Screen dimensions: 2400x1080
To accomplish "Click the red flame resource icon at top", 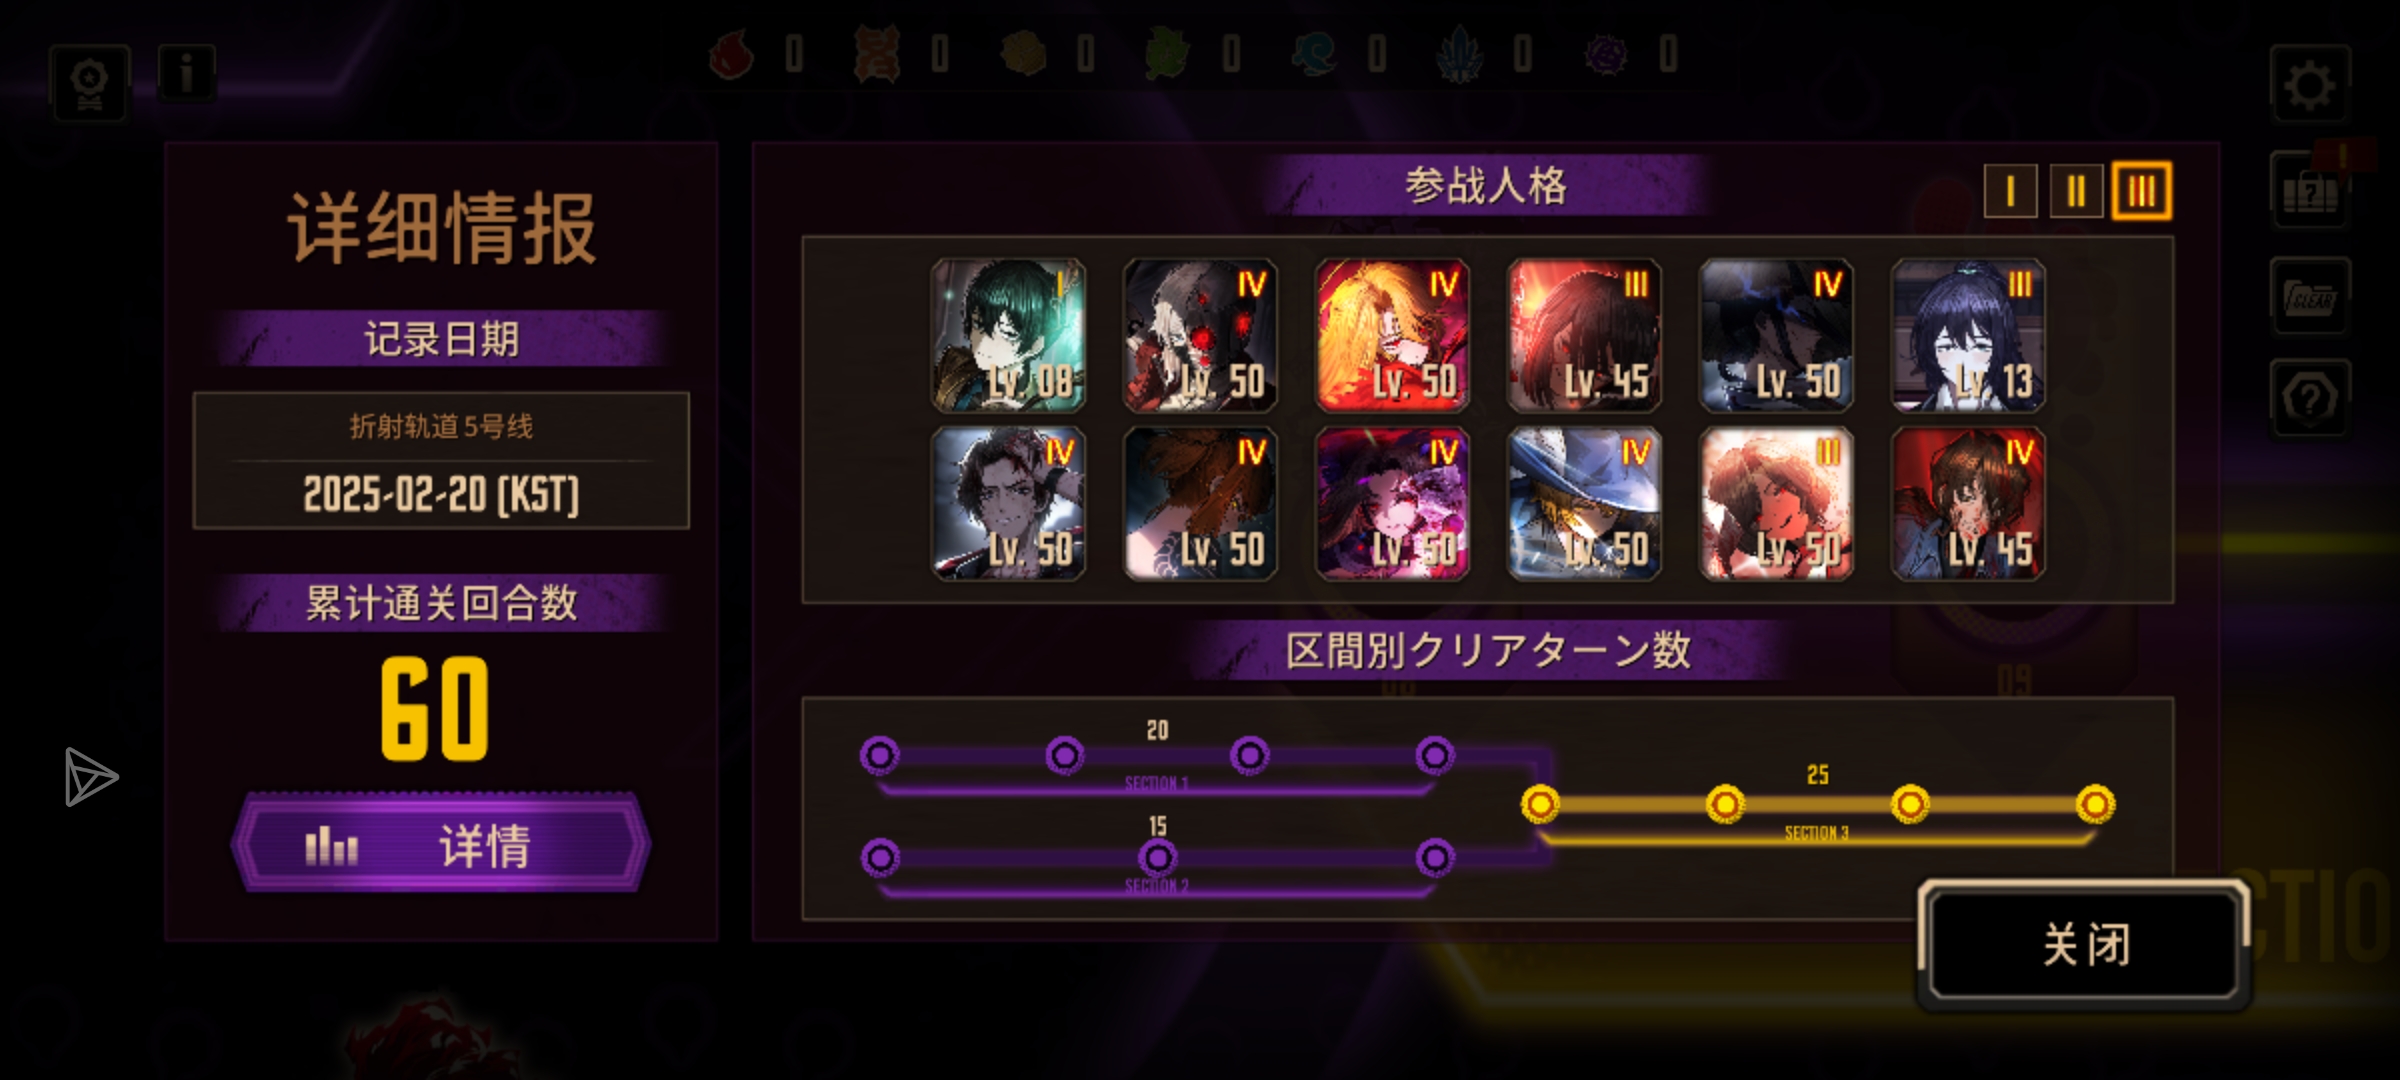I will pos(731,53).
